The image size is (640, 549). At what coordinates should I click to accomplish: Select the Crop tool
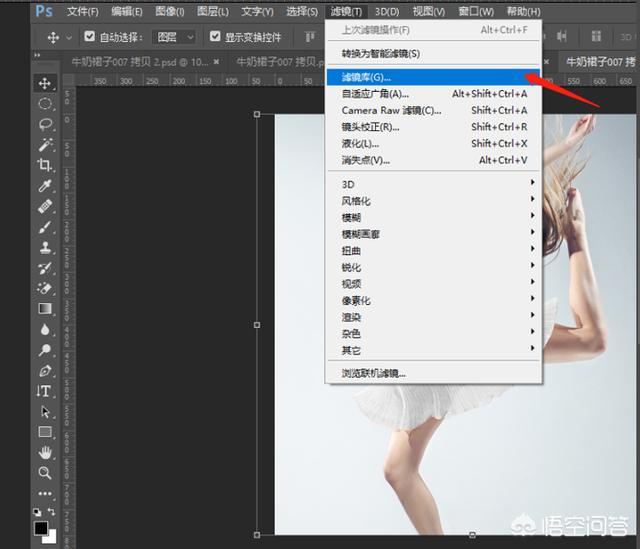coord(45,165)
